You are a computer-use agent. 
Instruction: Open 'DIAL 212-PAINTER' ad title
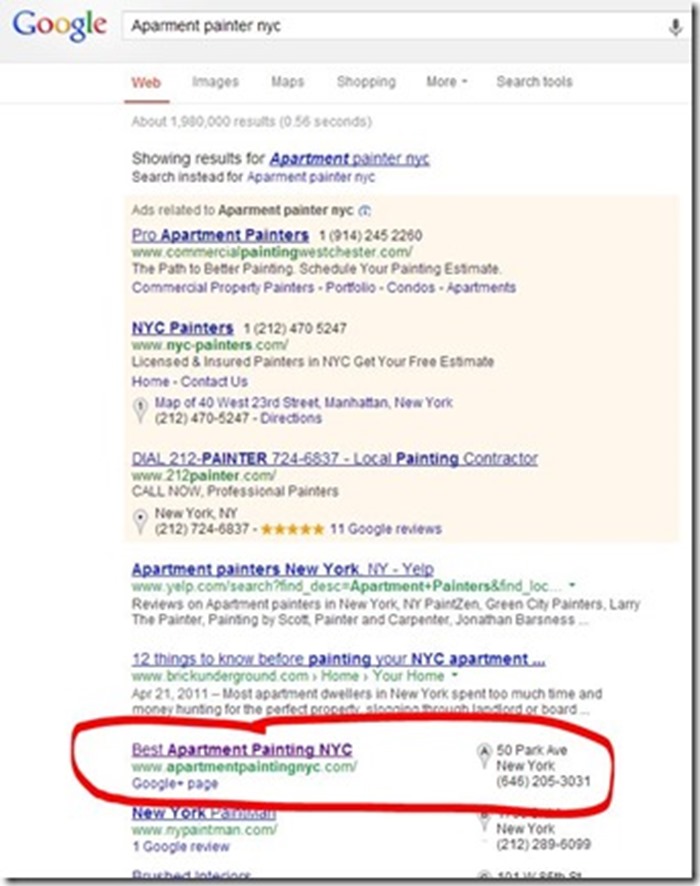pyautogui.click(x=334, y=458)
